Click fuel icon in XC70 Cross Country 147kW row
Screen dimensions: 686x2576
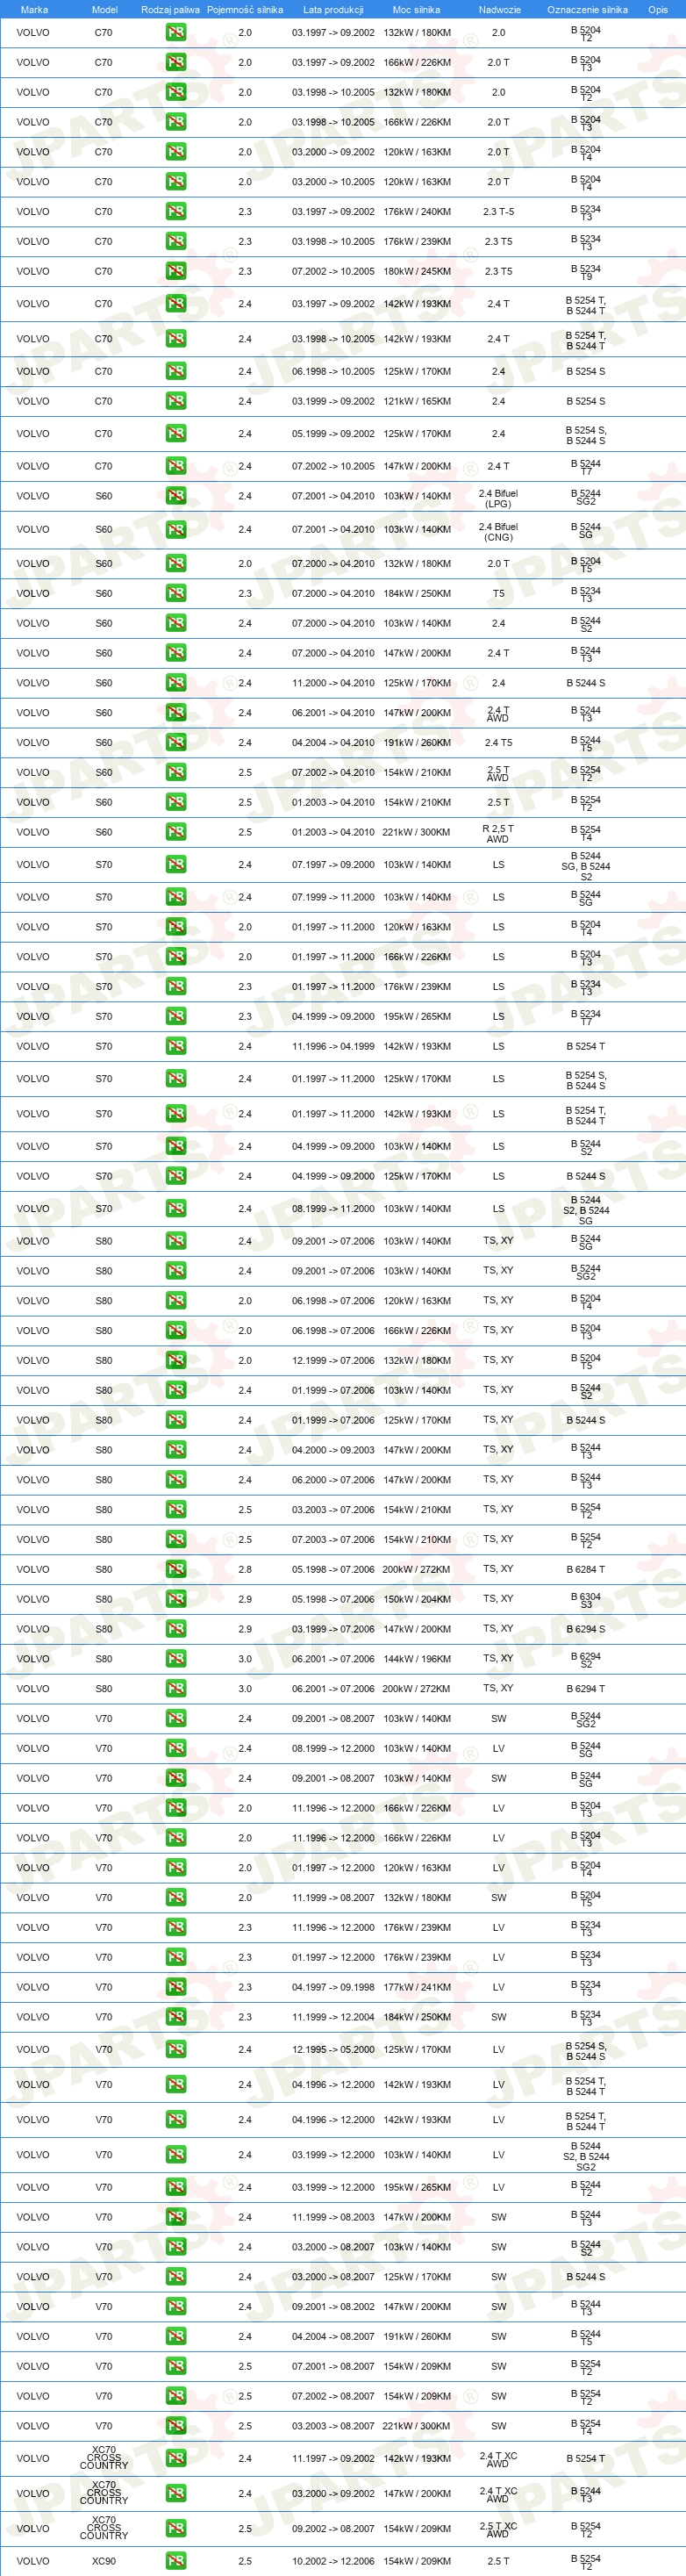point(176,2493)
